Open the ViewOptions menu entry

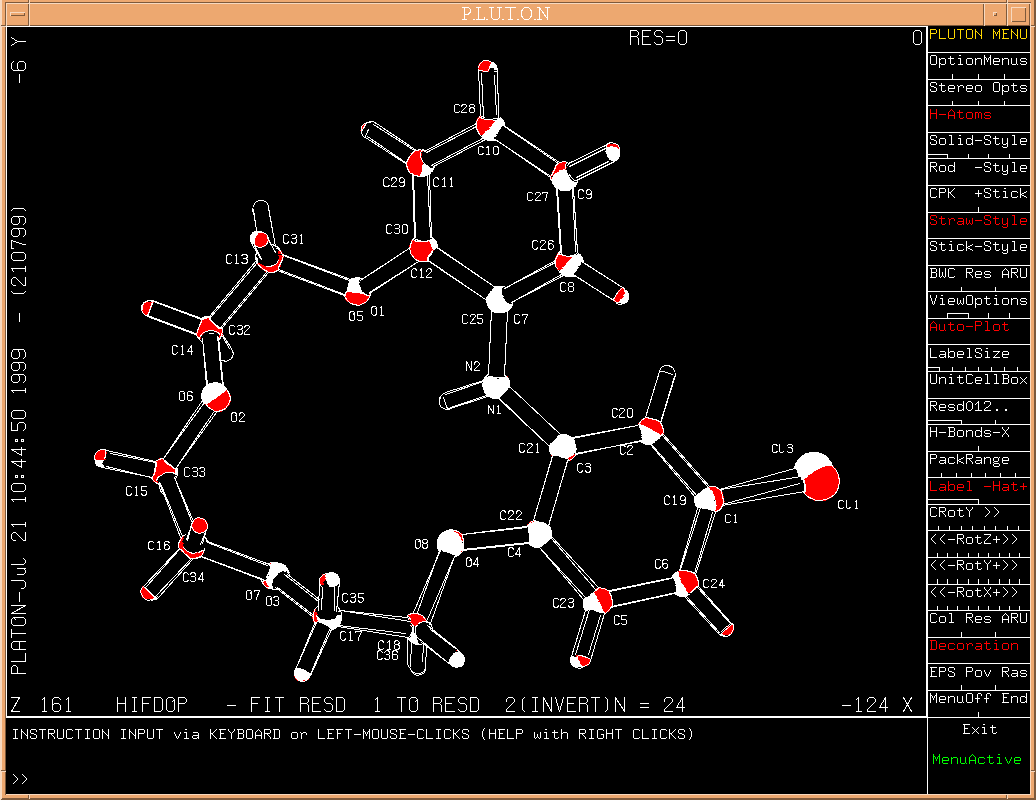pyautogui.click(x=977, y=300)
